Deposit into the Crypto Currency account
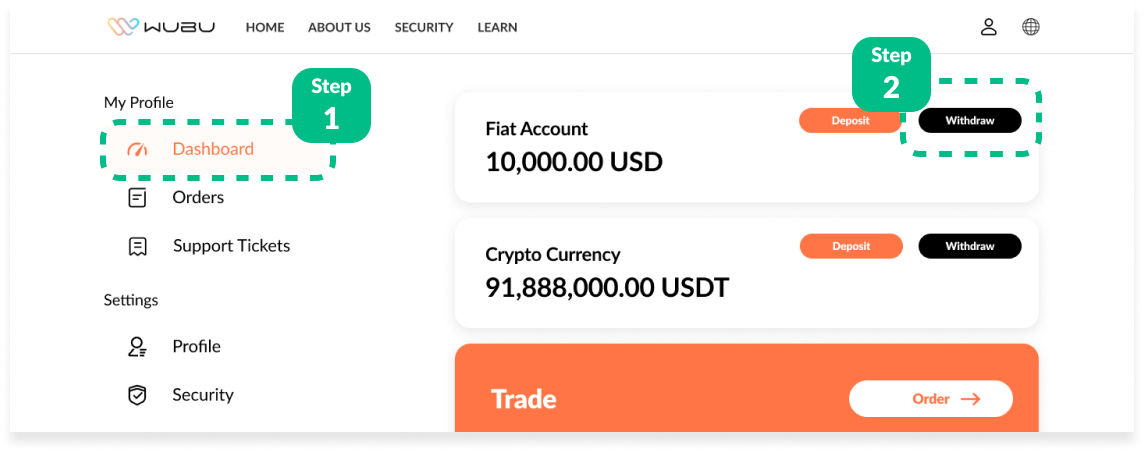 pos(851,246)
